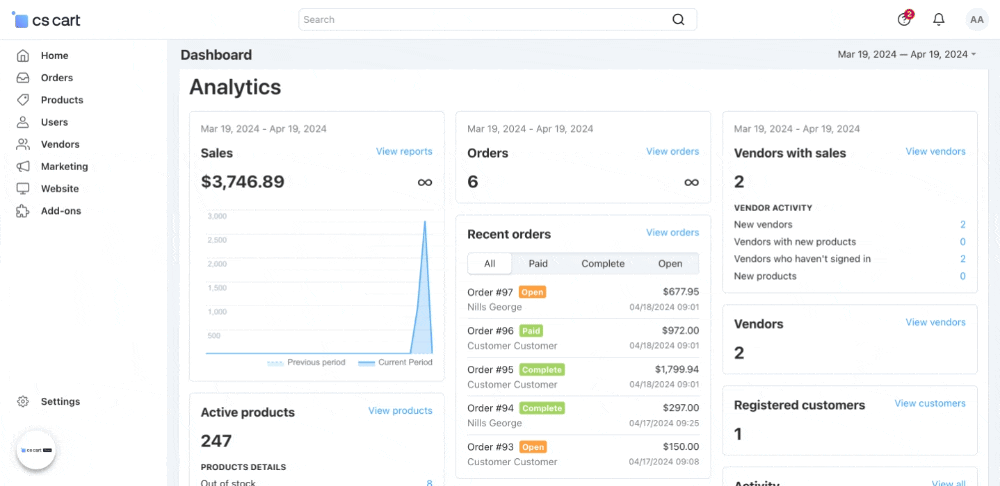Click the Products tag icon
Viewport: 1000px width, 486px height.
coord(23,100)
